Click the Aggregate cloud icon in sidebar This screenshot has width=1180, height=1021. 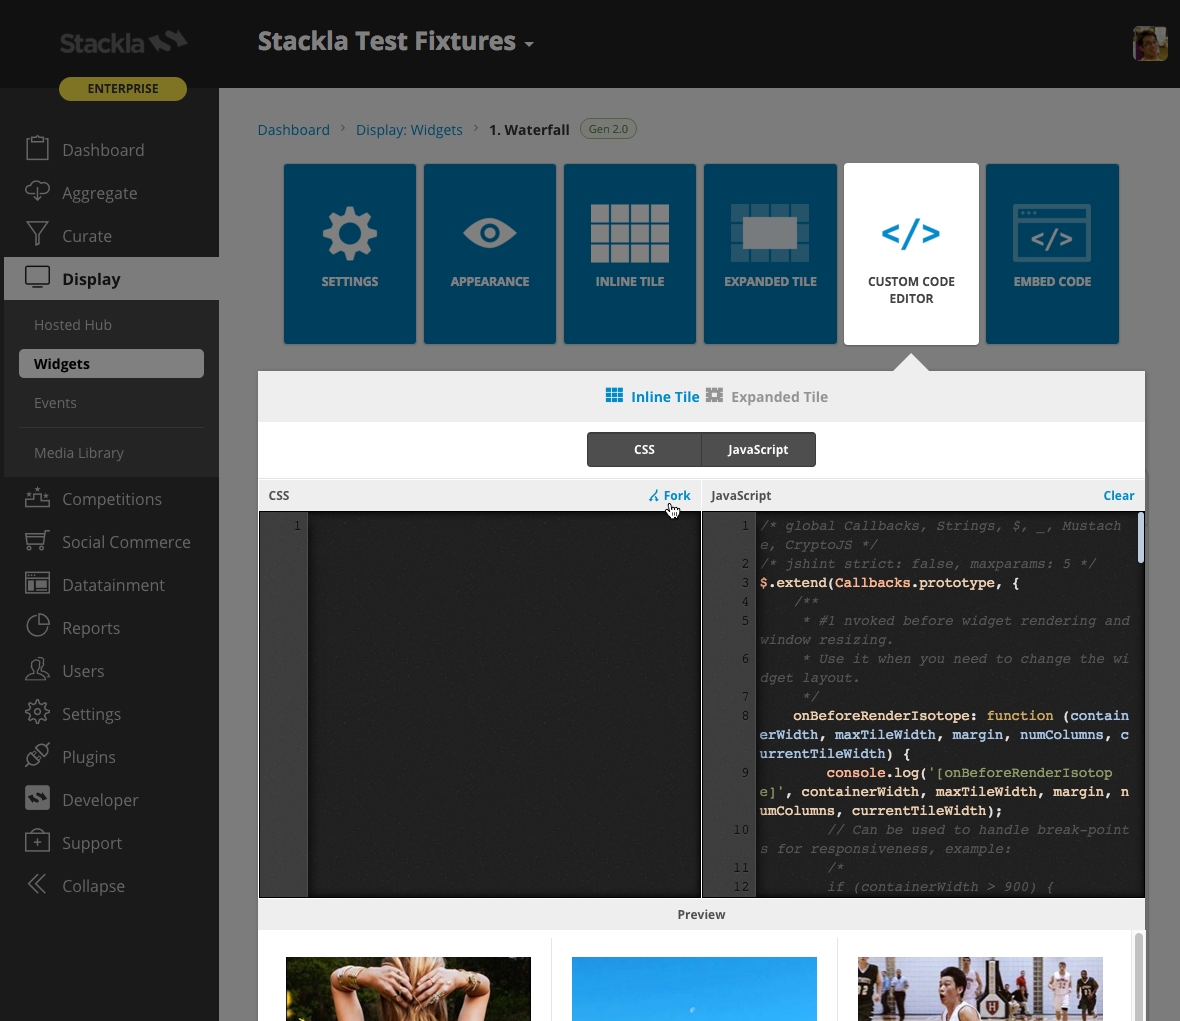[x=37, y=192]
